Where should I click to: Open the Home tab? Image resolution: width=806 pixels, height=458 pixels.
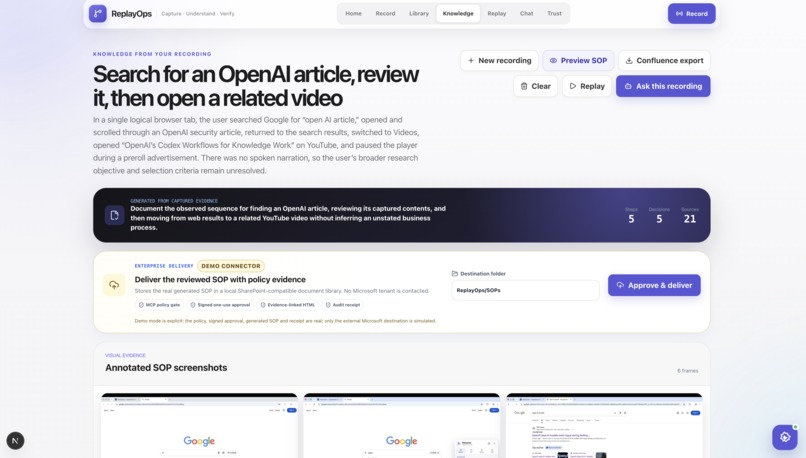[353, 14]
